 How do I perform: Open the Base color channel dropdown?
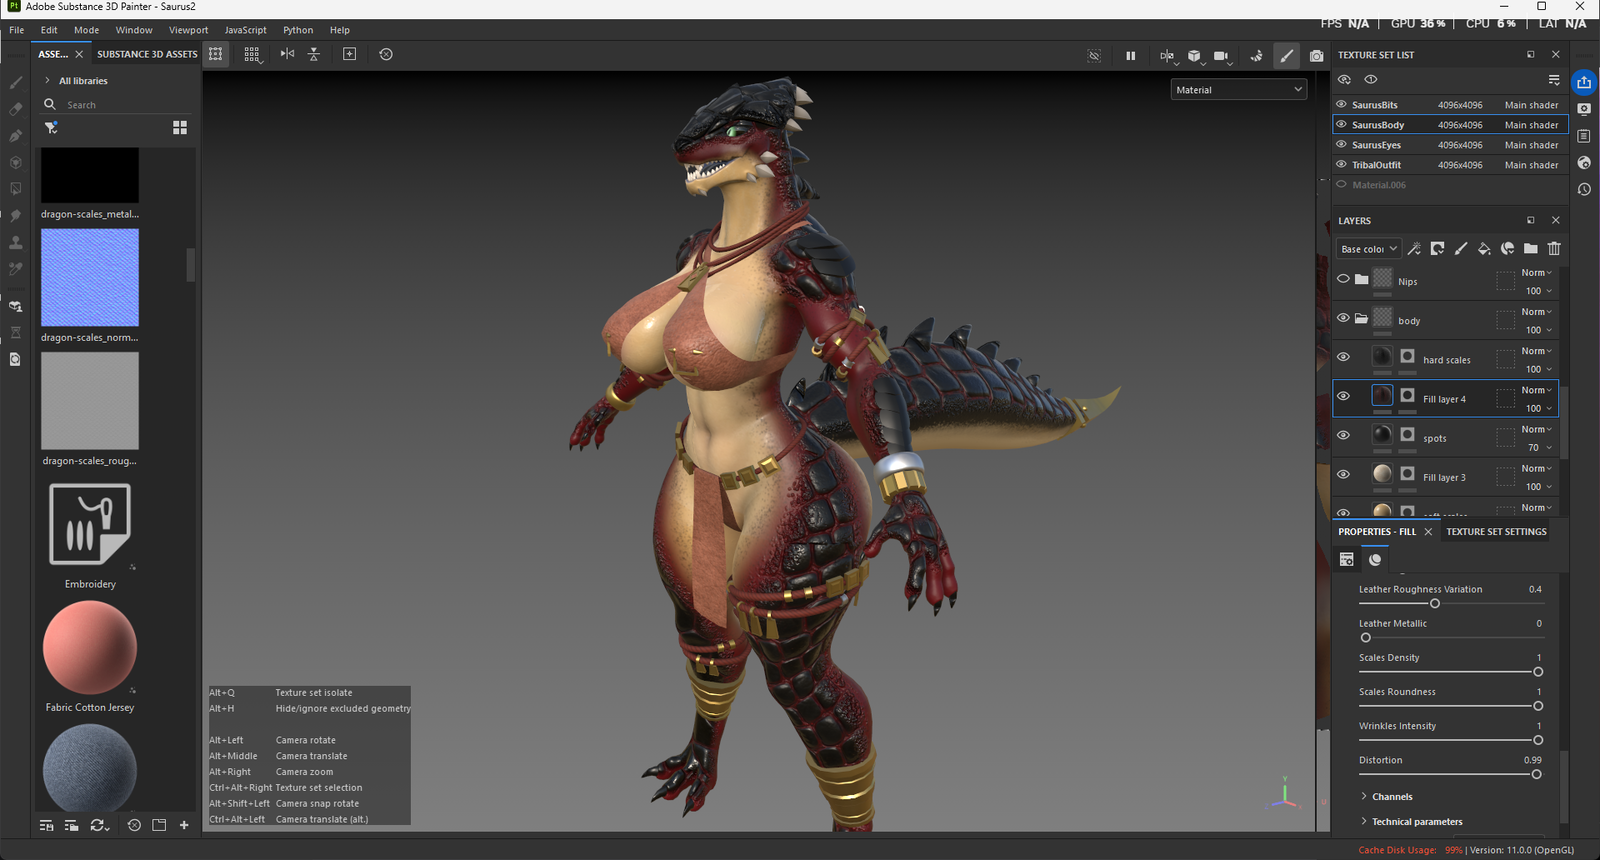point(1368,249)
